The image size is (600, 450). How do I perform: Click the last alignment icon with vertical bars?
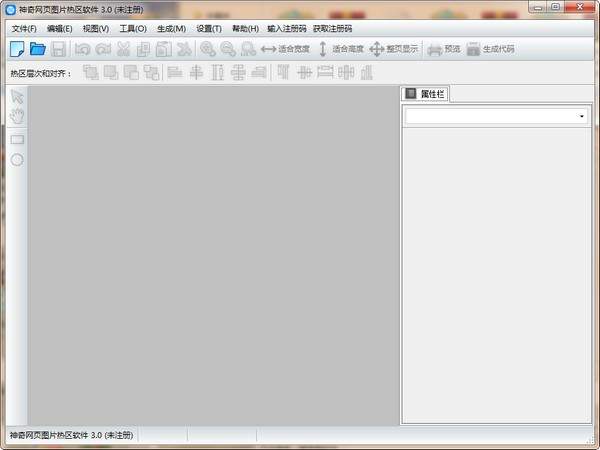367,72
